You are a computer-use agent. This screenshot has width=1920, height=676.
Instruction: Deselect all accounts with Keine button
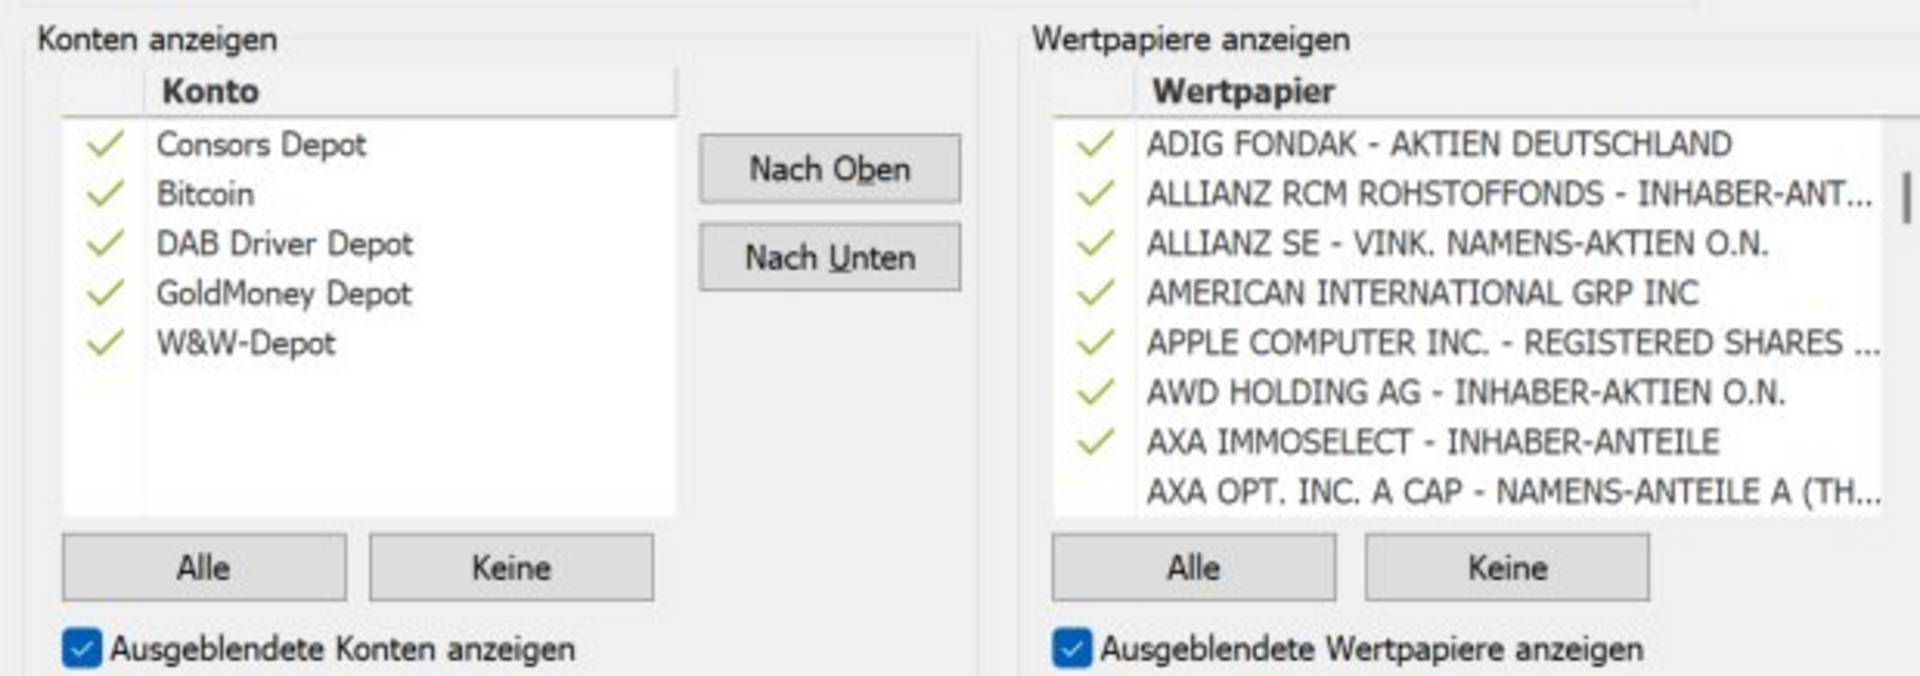(511, 567)
